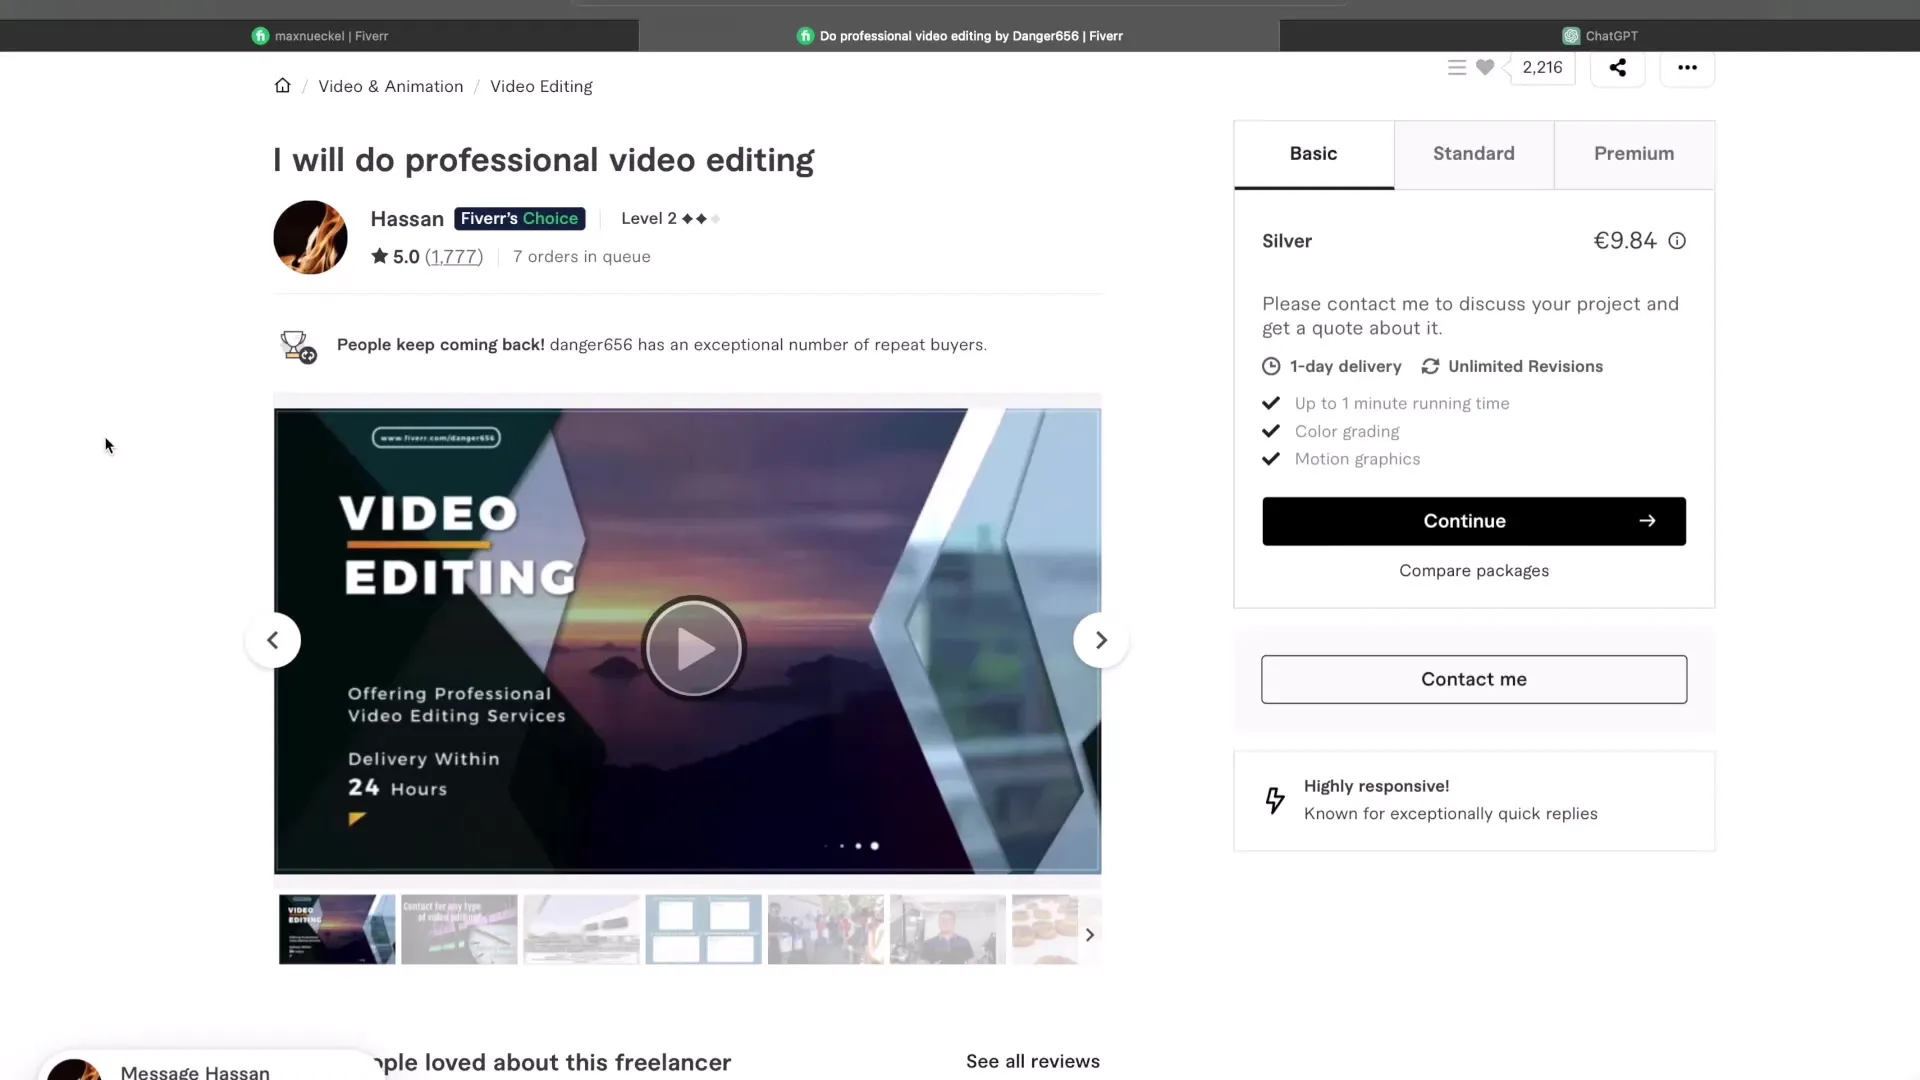Go to the next gallery slide
Image resolution: width=1920 pixels, height=1080 pixels.
click(1101, 640)
